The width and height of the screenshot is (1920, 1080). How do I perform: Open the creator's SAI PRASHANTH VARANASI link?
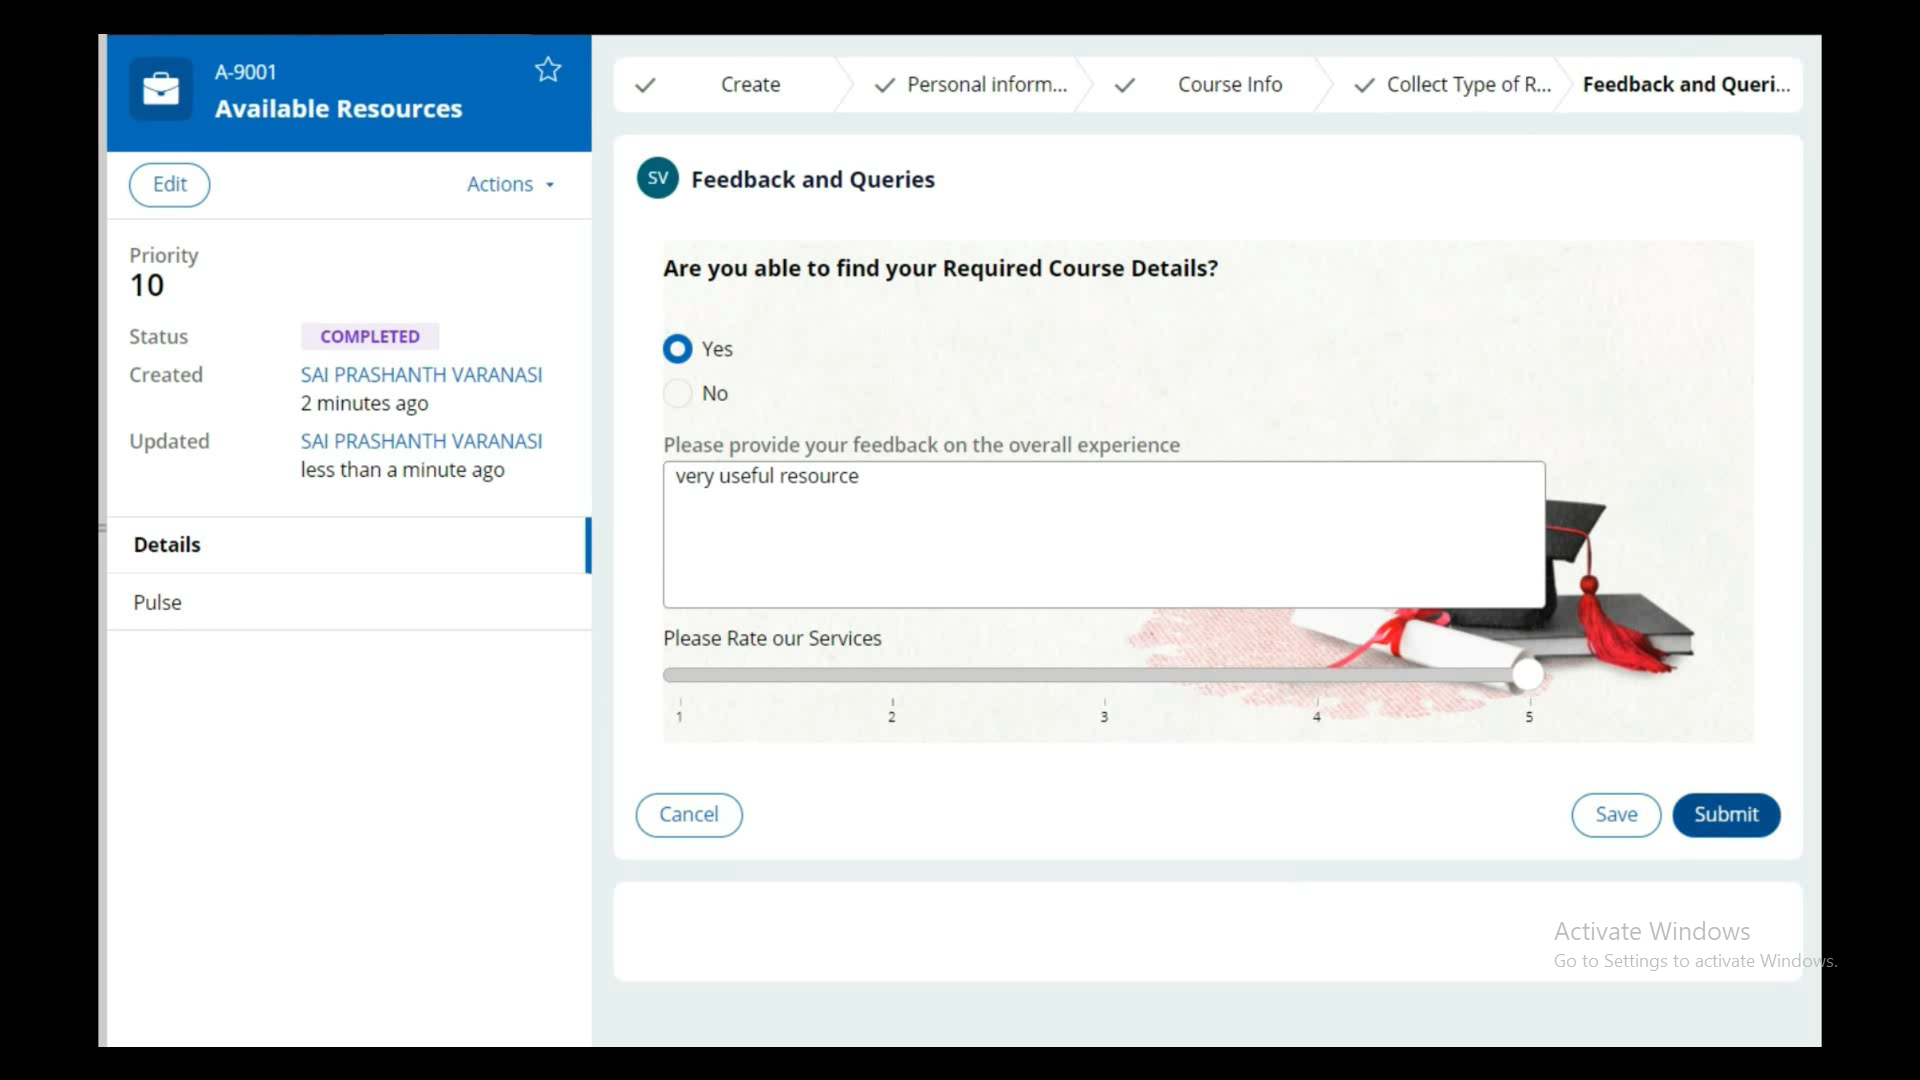421,375
